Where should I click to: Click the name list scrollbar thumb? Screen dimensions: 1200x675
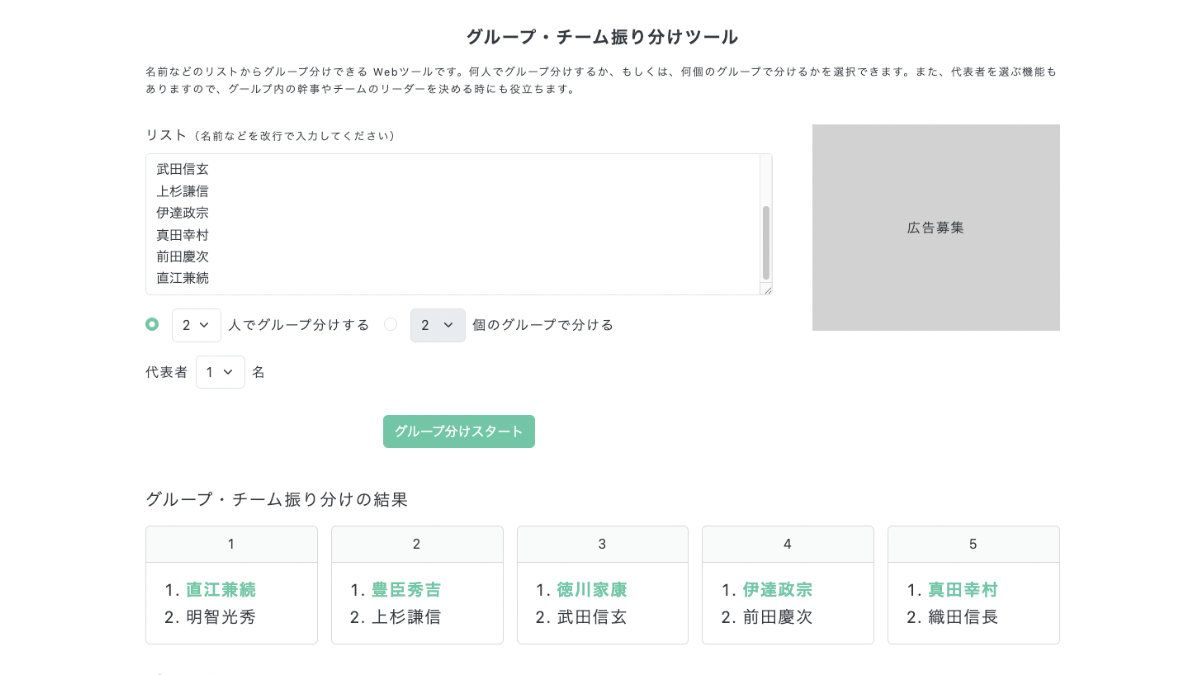point(766,242)
